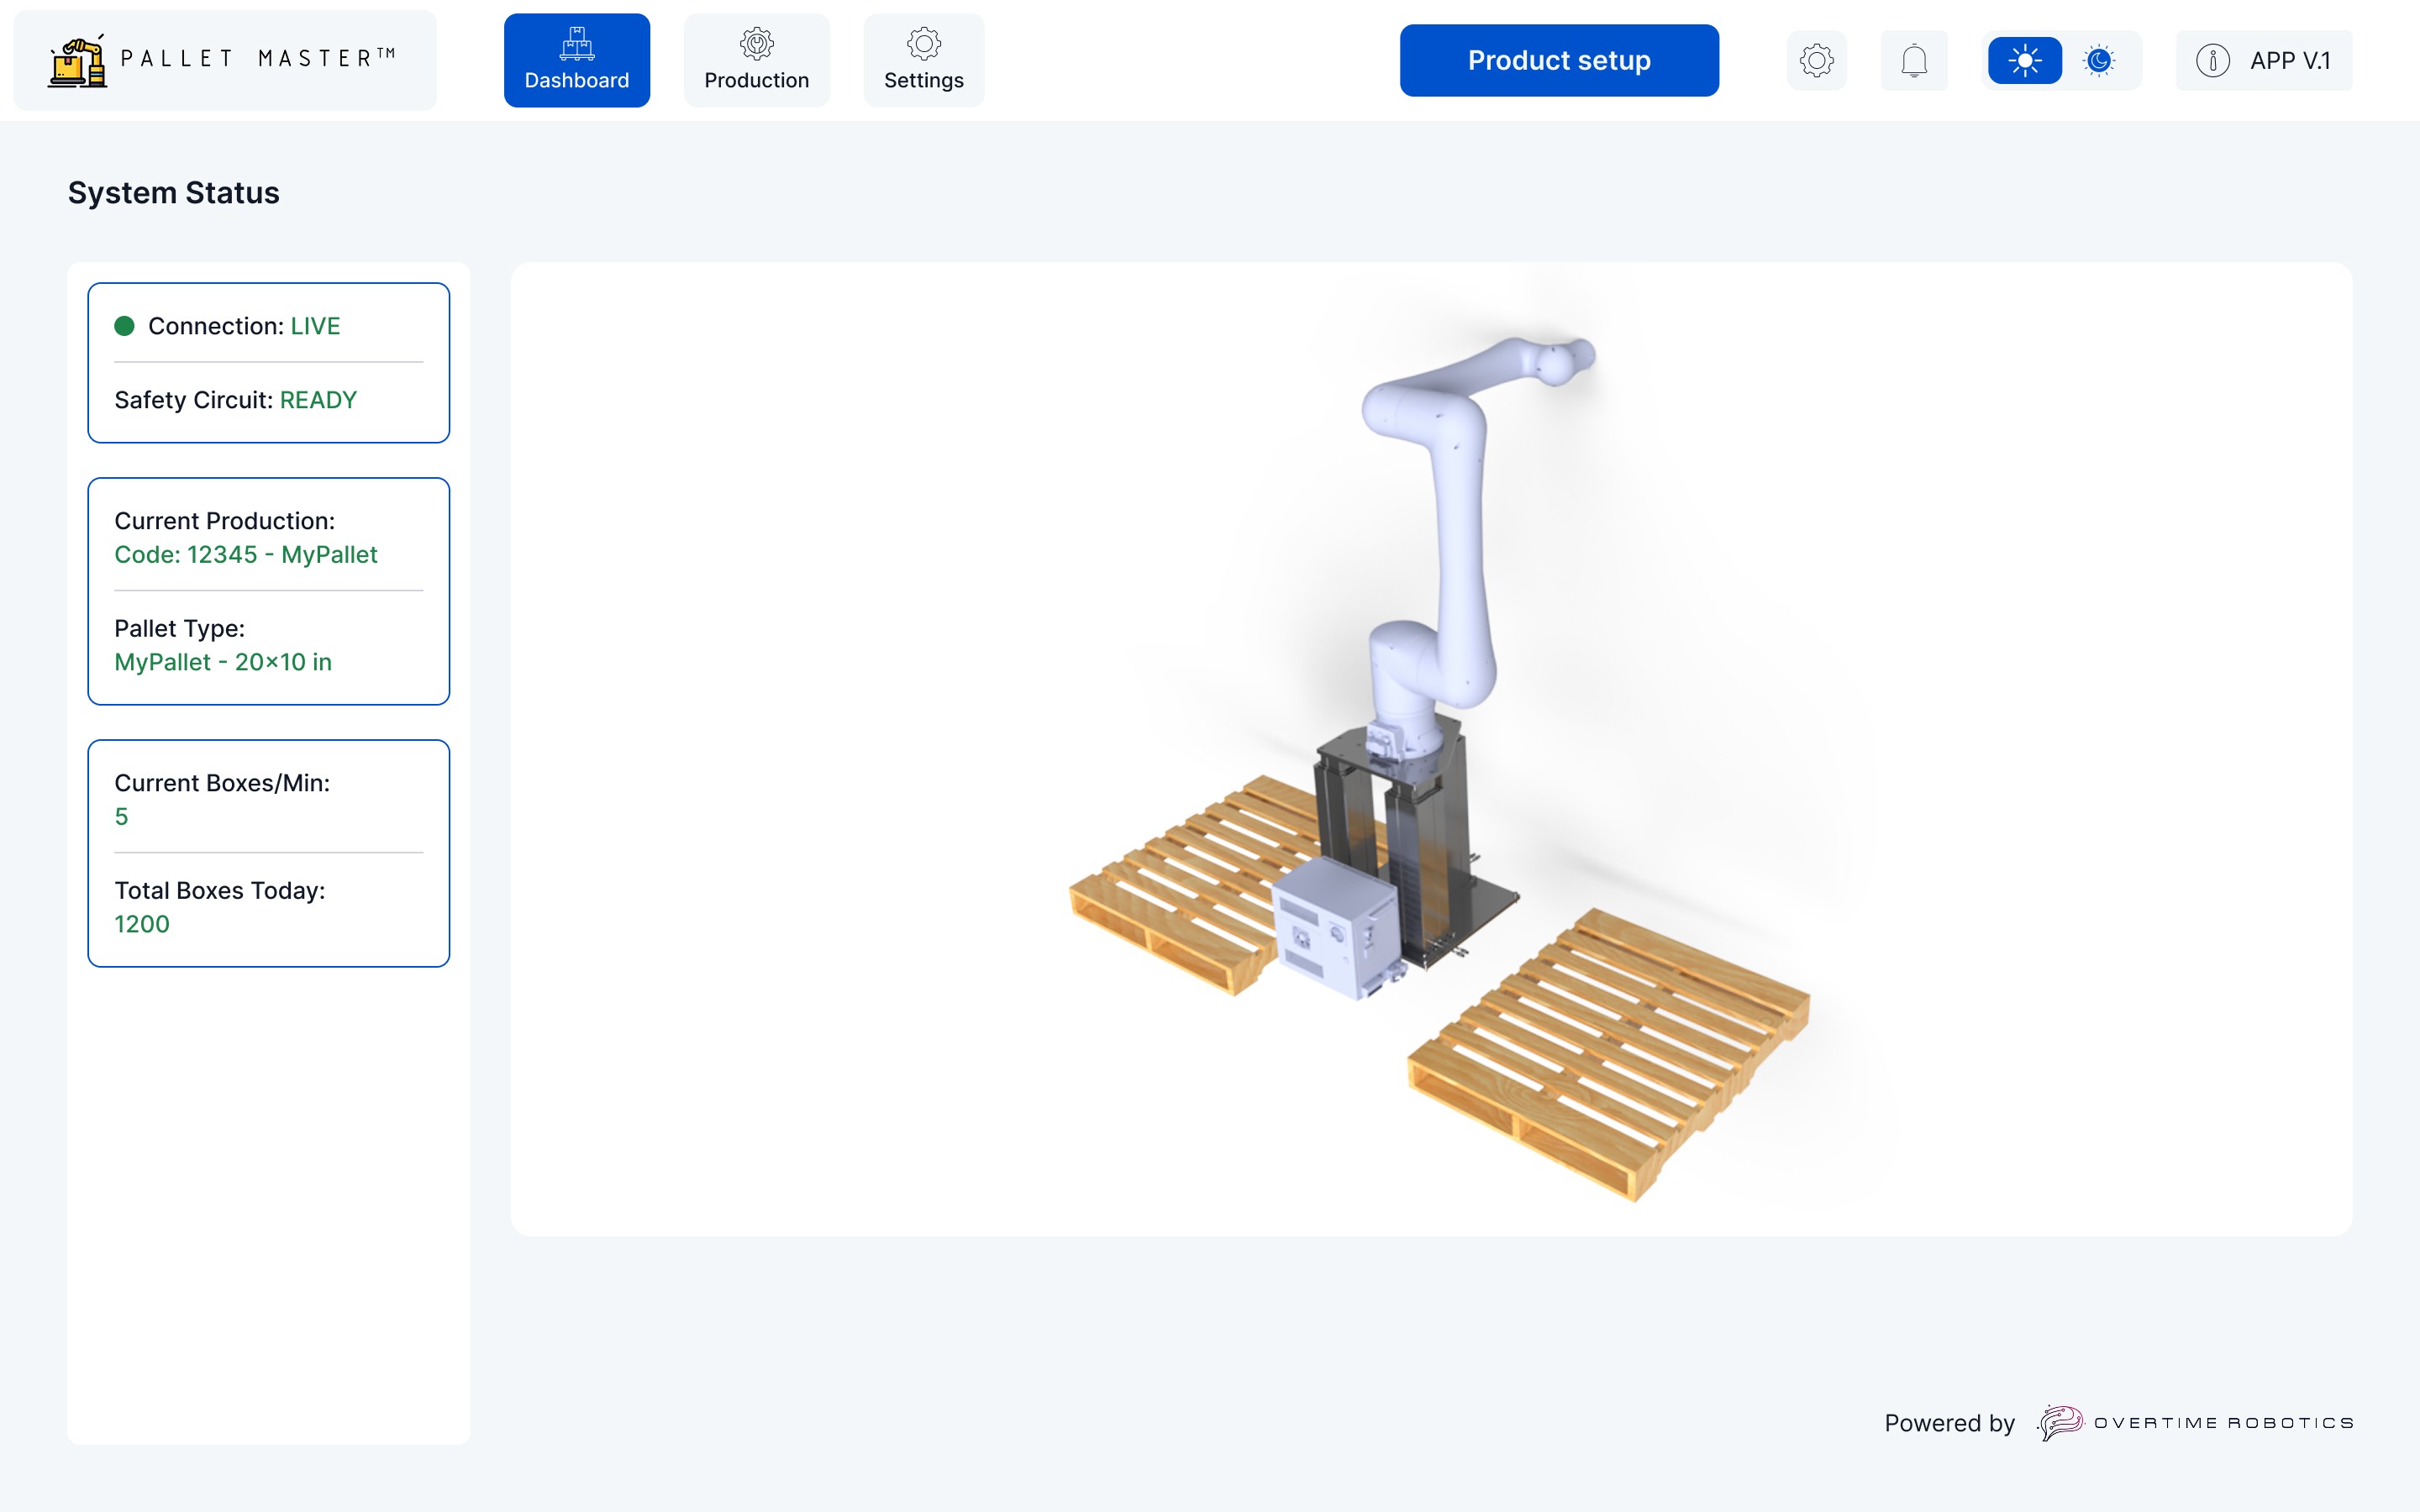The height and width of the screenshot is (1512, 2420).
Task: Click the gear icon beside Product setup
Action: (x=1816, y=60)
